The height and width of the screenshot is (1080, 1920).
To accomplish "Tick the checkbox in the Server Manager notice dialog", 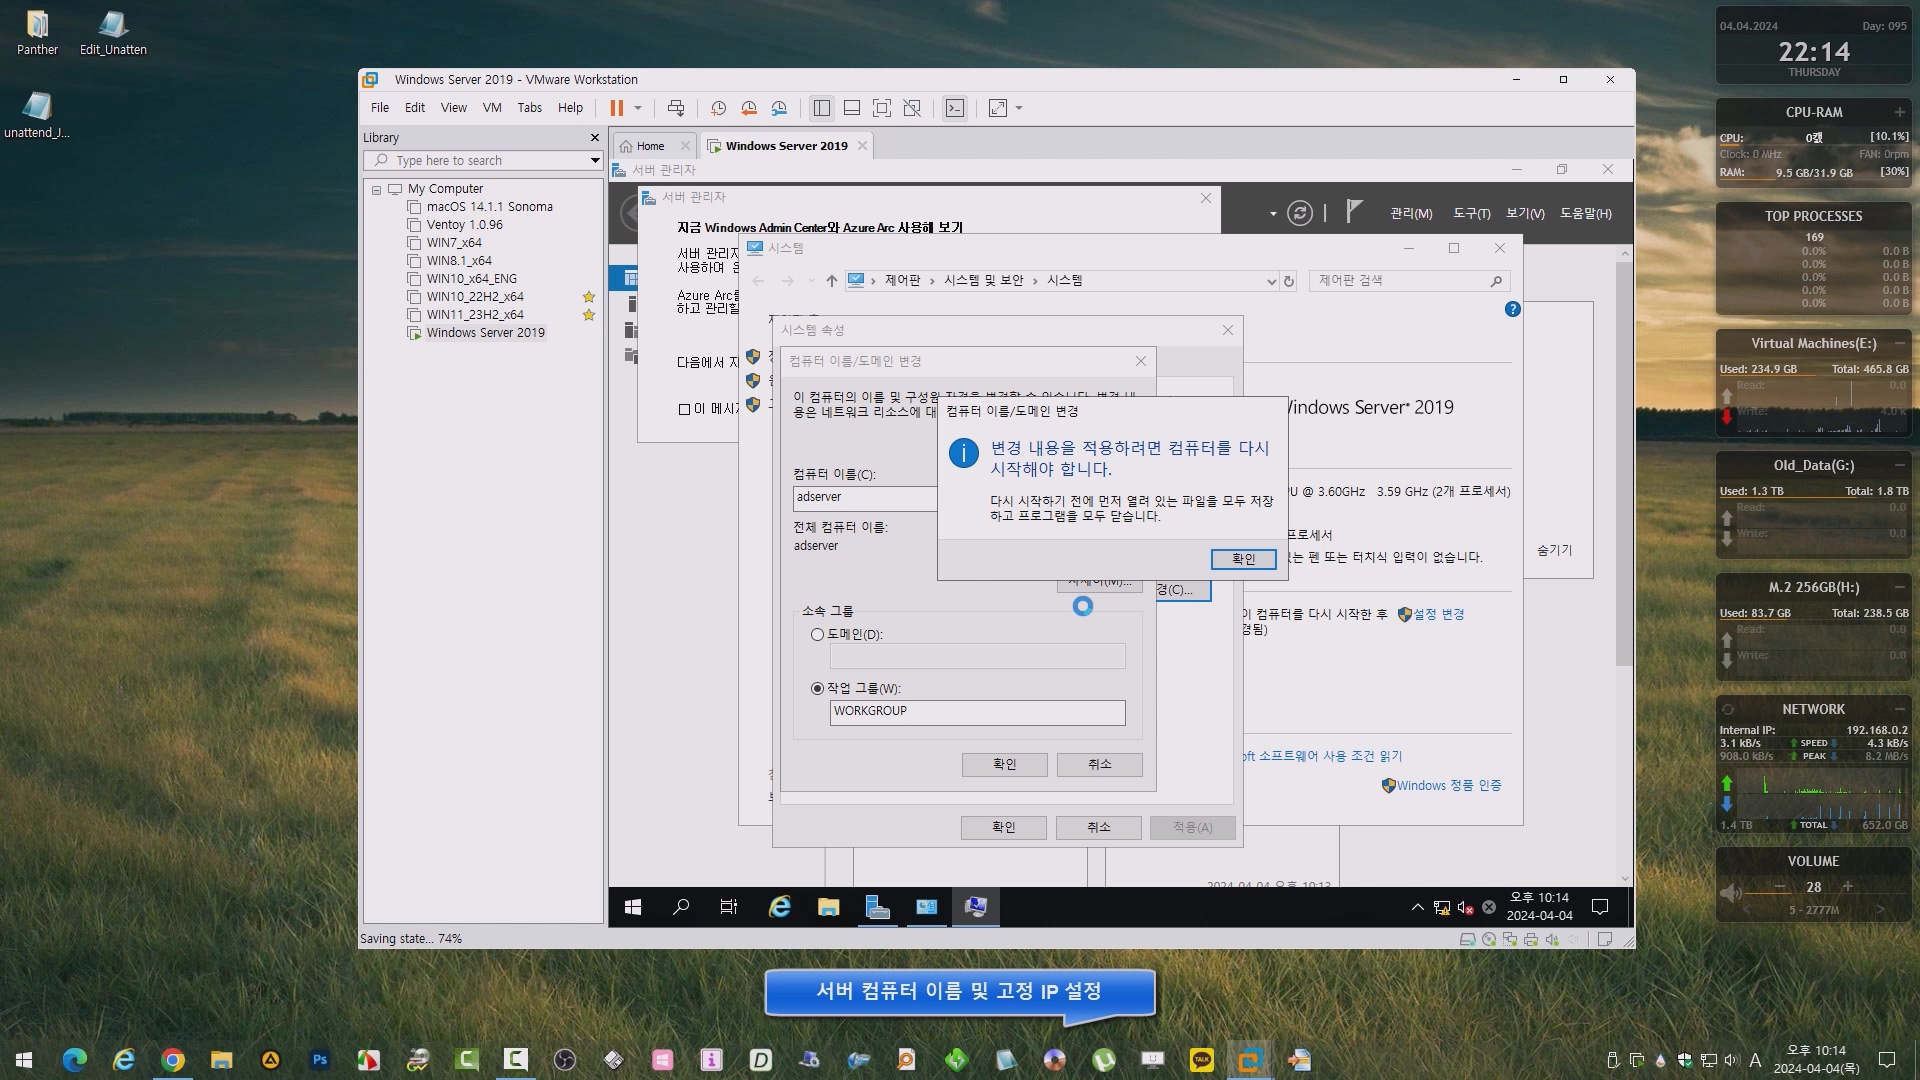I will coord(684,409).
